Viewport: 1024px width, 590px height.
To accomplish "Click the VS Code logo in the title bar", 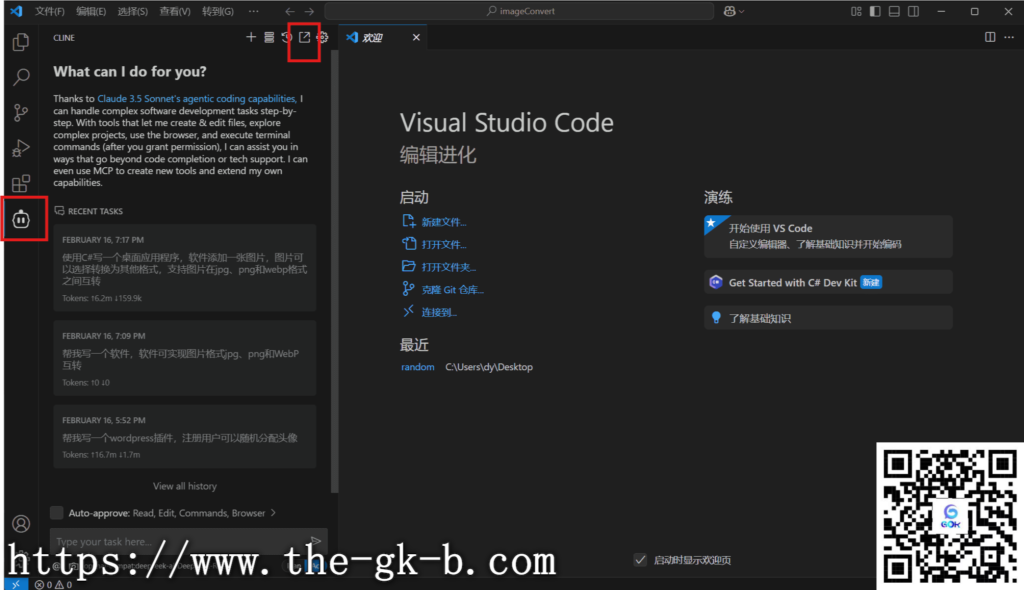I will tap(16, 11).
